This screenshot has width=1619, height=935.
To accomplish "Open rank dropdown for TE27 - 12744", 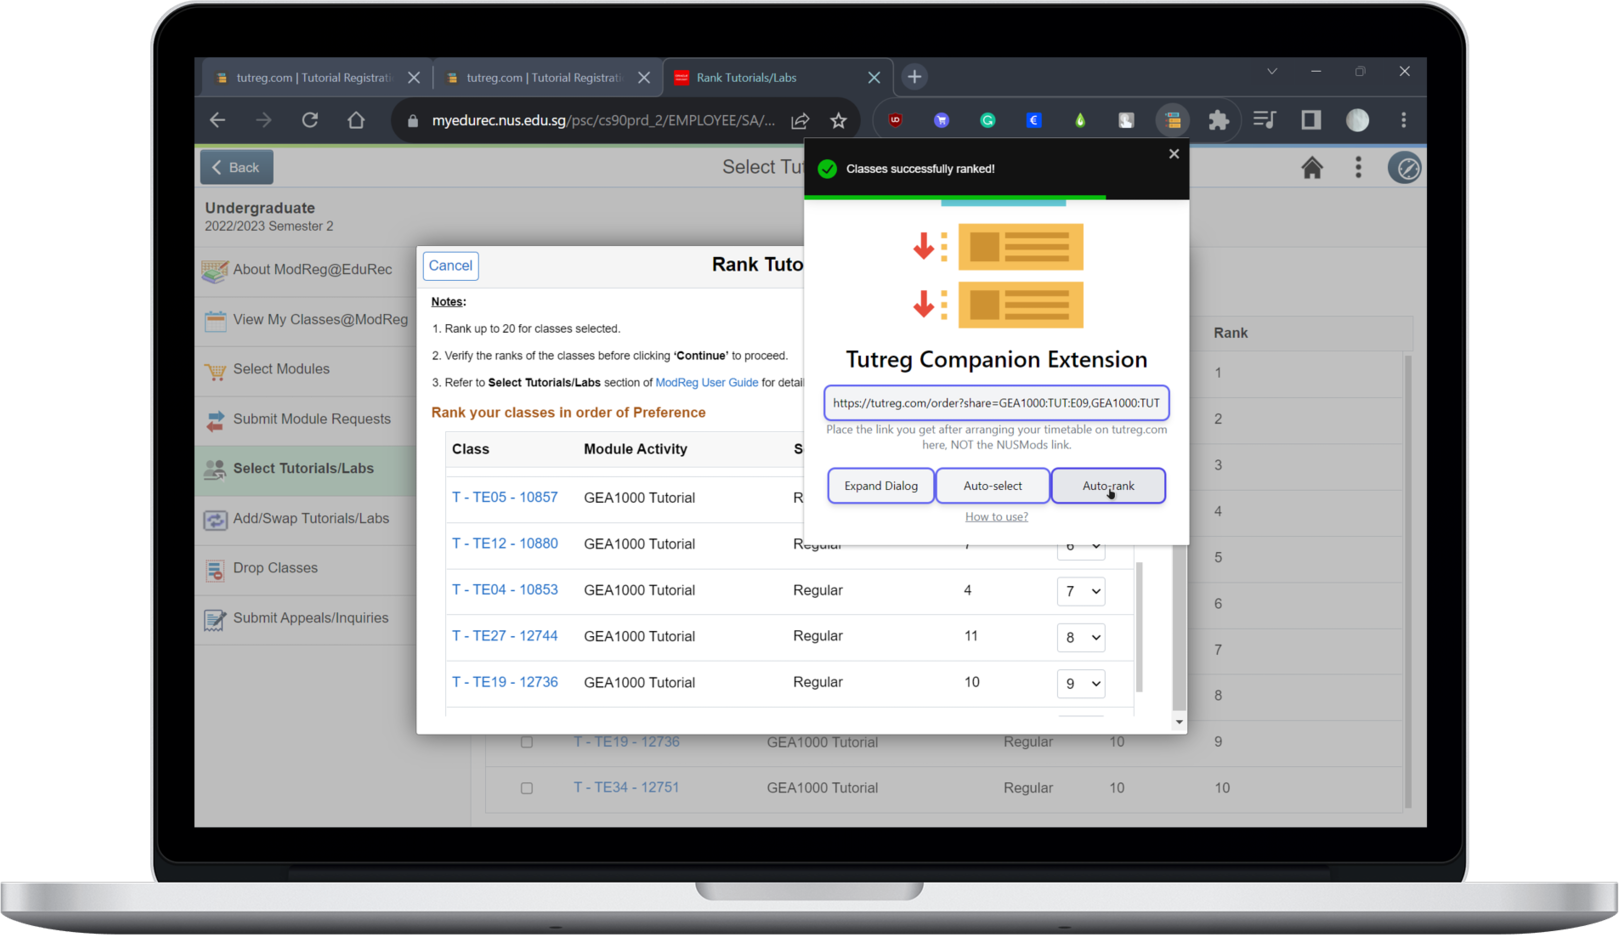I will click(x=1080, y=637).
